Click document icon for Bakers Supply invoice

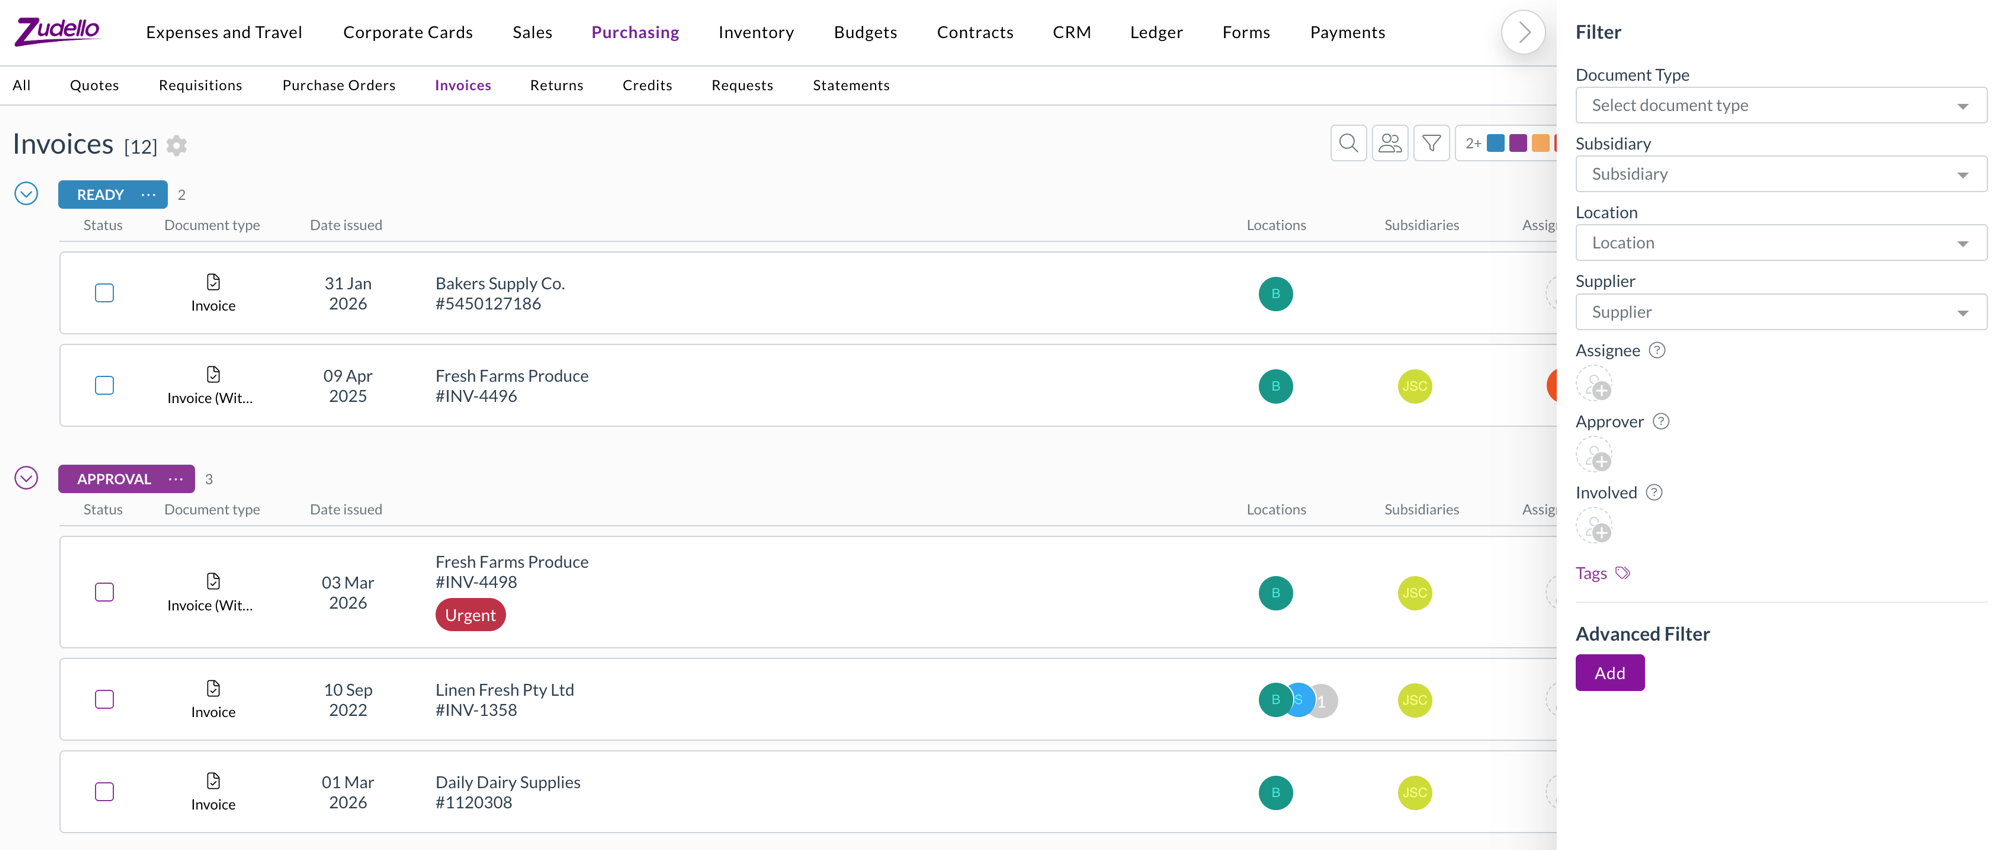click(213, 282)
